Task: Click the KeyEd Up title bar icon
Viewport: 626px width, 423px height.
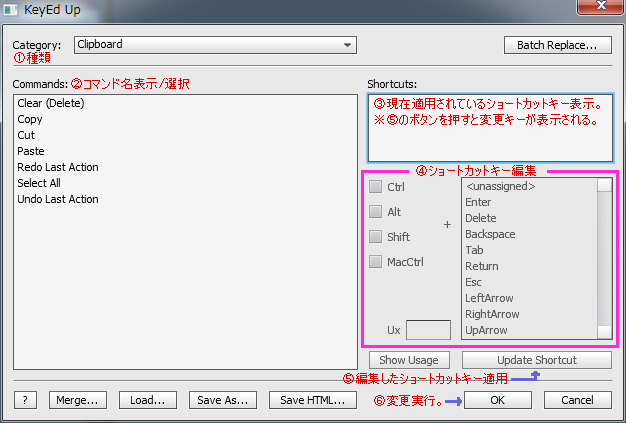Action: click(11, 10)
